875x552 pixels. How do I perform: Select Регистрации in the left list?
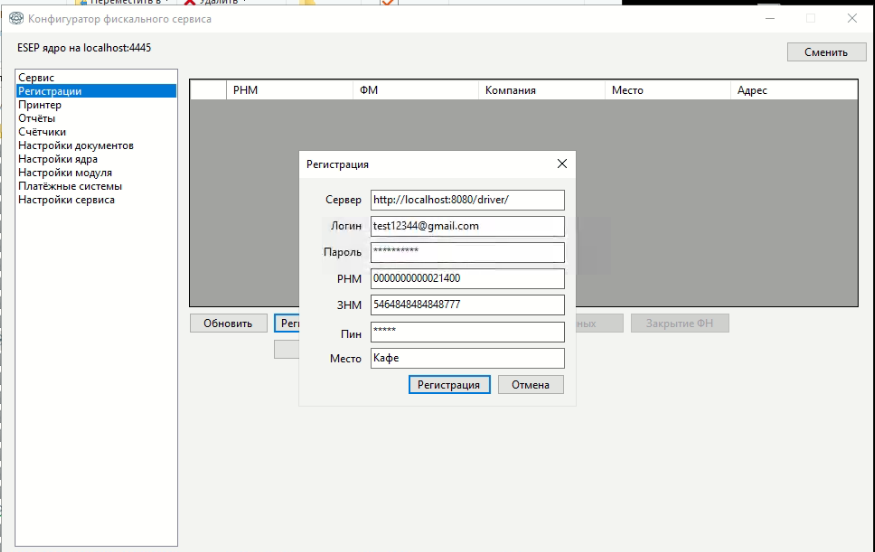96,91
